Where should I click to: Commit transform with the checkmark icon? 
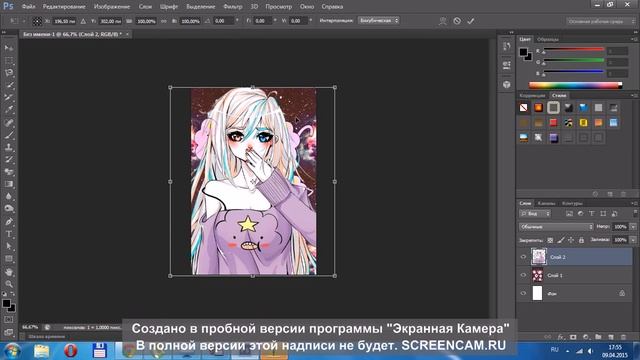471,21
